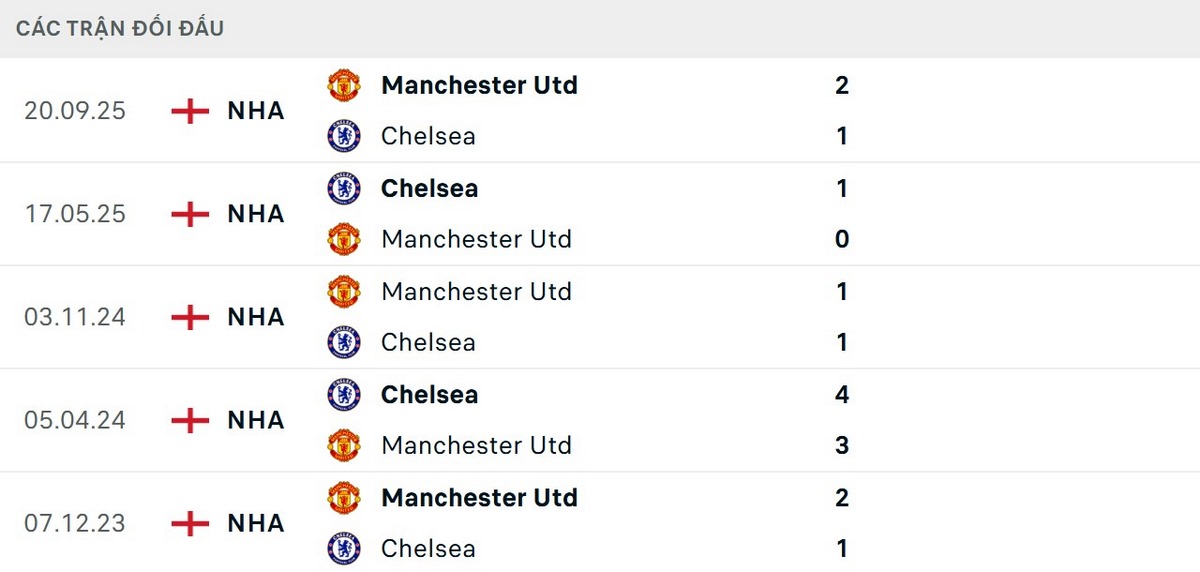Click Manchester Utd crest in 20.09.25 match
1200x572 pixels.
pos(344,85)
